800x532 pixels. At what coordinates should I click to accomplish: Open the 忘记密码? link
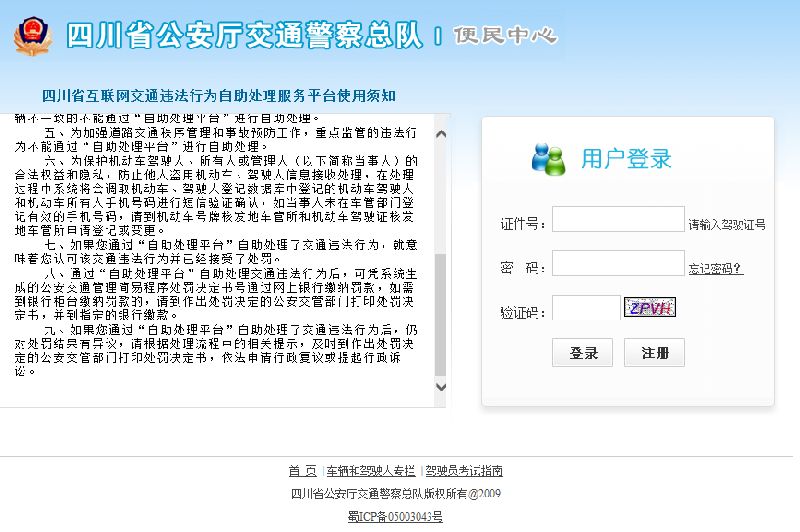(x=716, y=268)
